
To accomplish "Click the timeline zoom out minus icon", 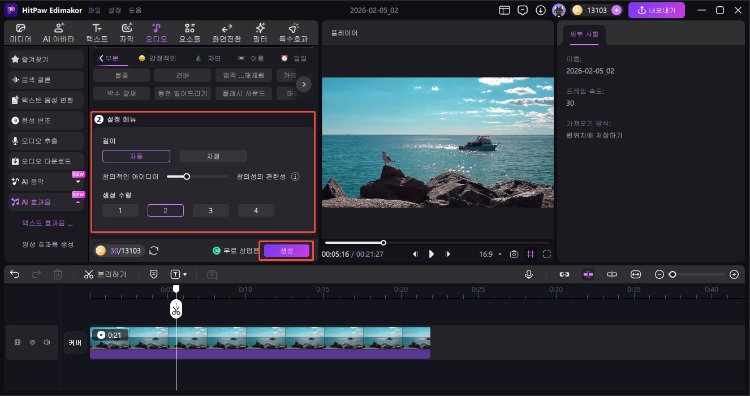I will pos(659,274).
